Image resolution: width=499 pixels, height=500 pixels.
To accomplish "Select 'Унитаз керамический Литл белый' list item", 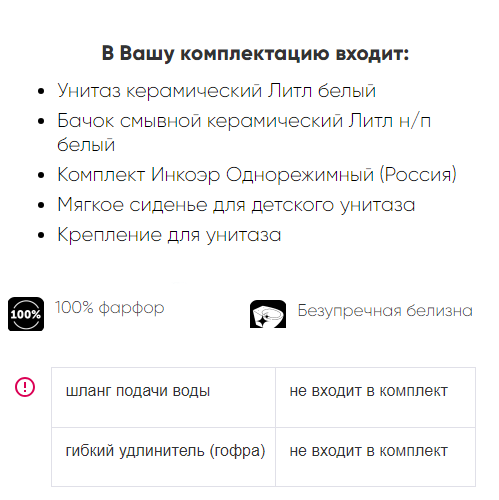I will [217, 90].
